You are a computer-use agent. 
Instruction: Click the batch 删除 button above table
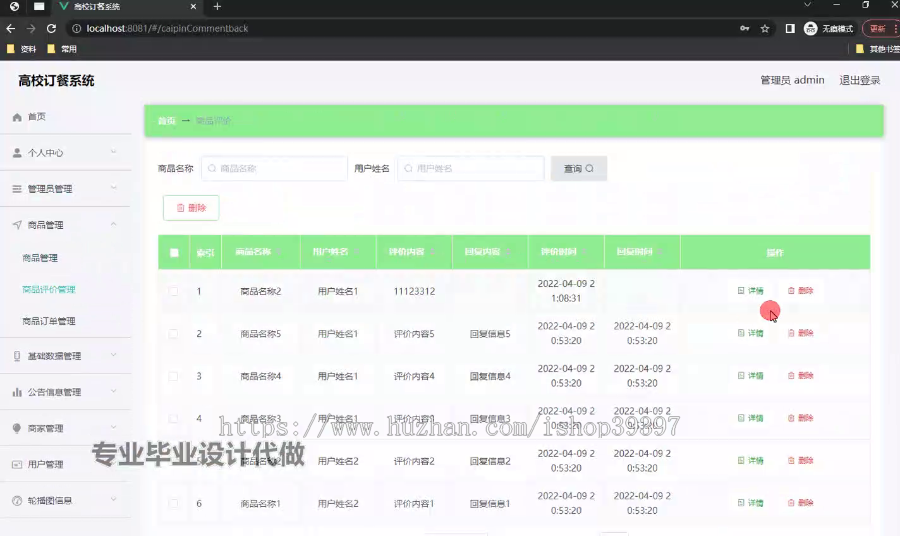coord(191,208)
